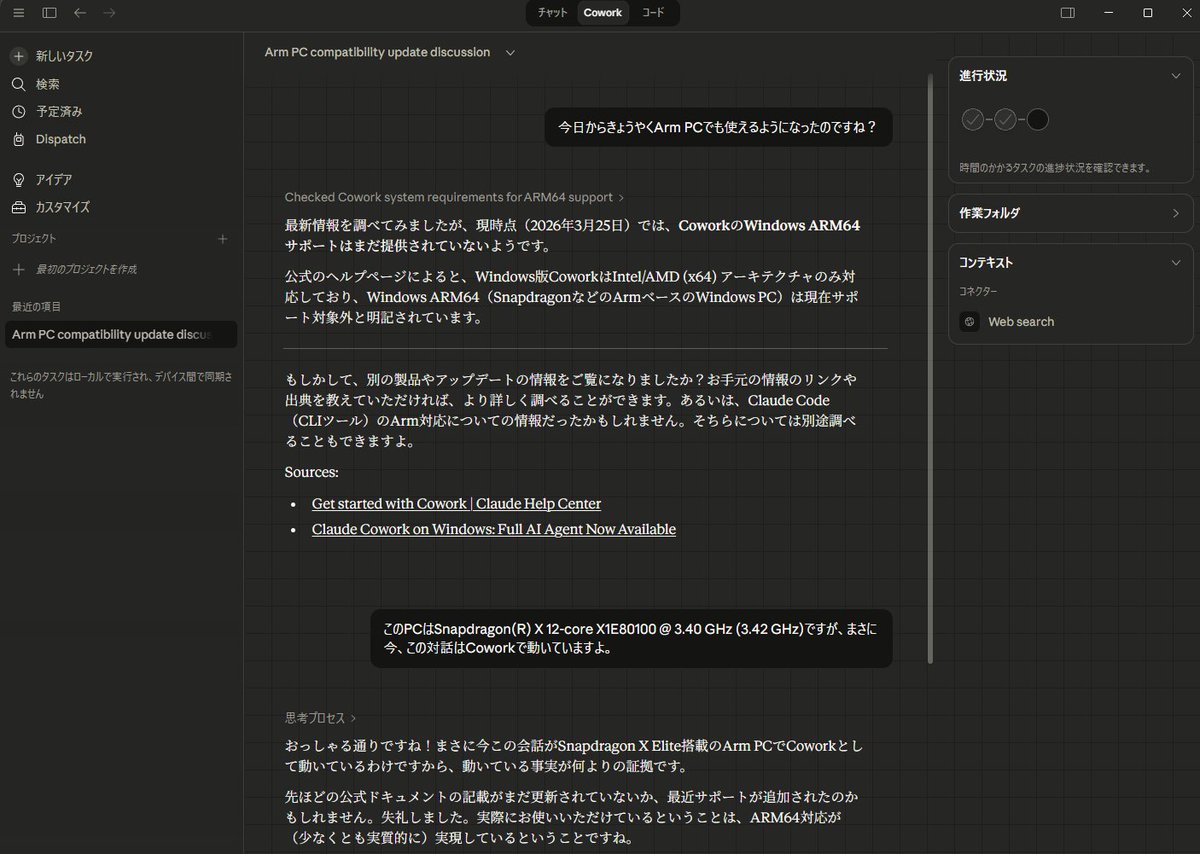
Task: Click the 'Arm PC compatibility update discussion' title
Action: pos(377,52)
